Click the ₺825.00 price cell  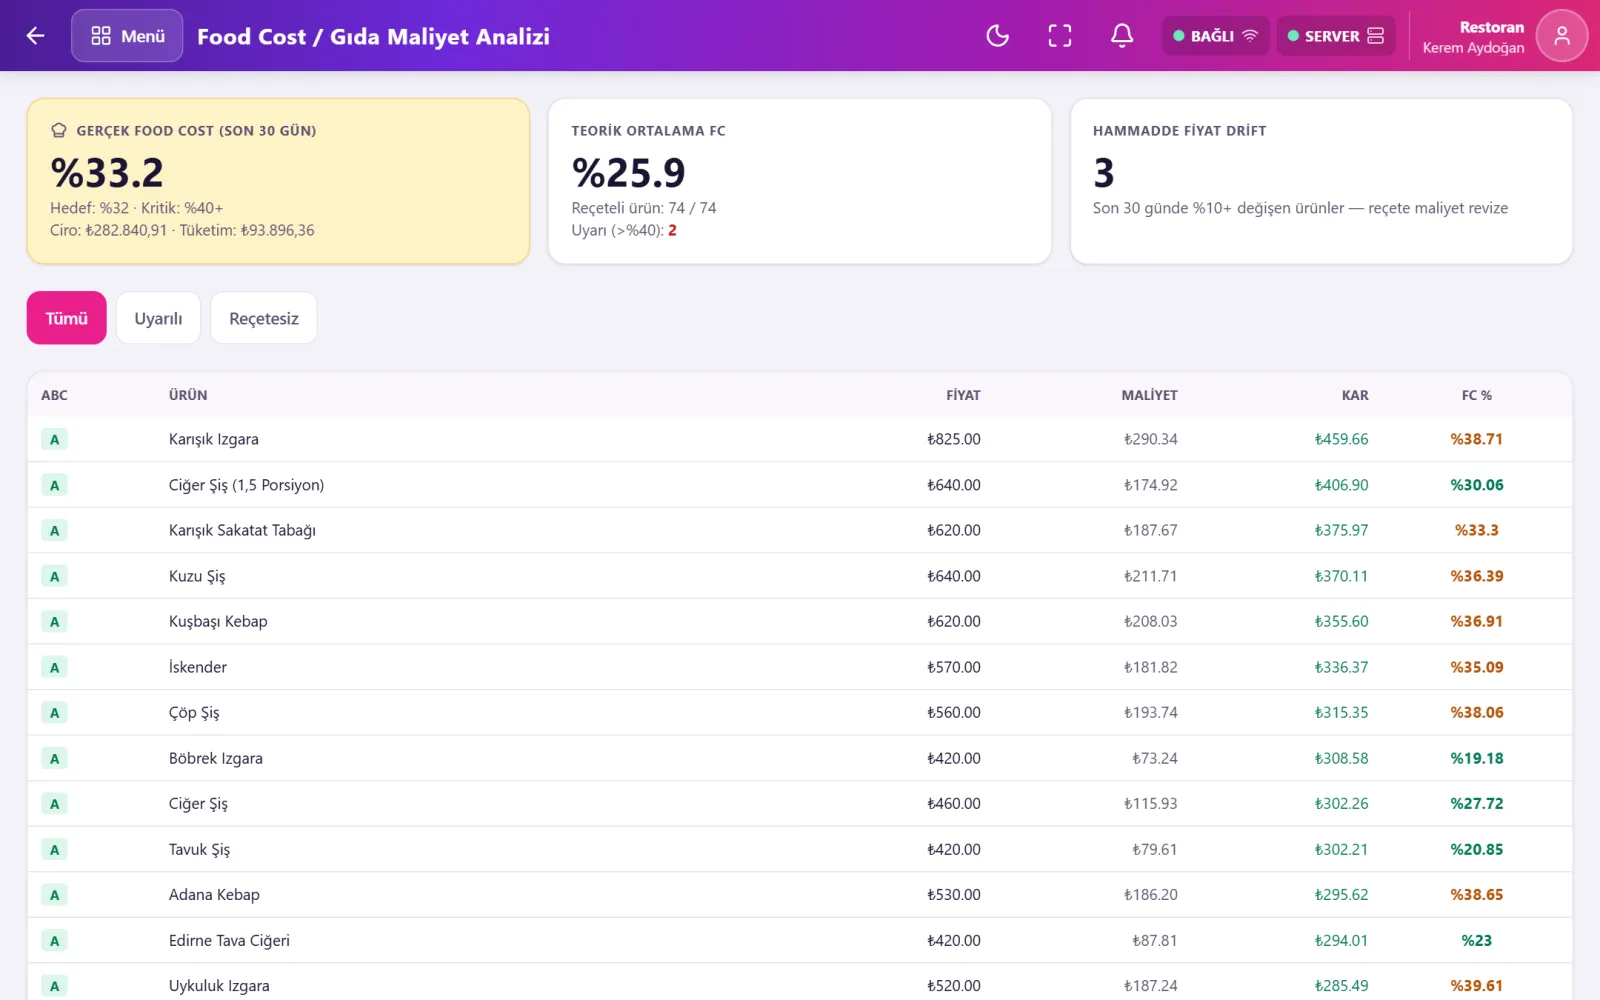954,439
